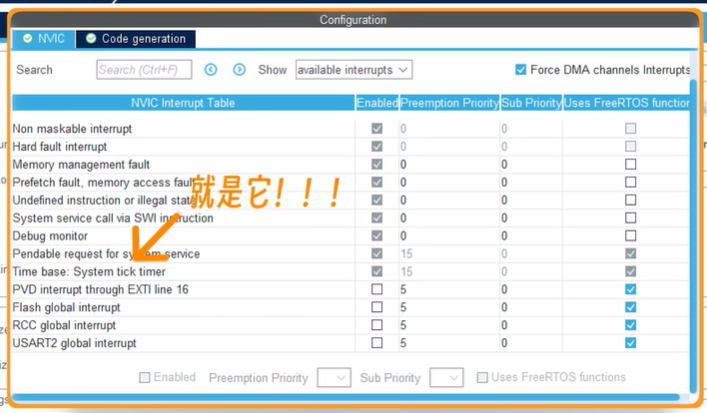Toggle FreeRTOS functions for Prefetch fault row
Viewport: 707px width, 413px height.
click(630, 182)
